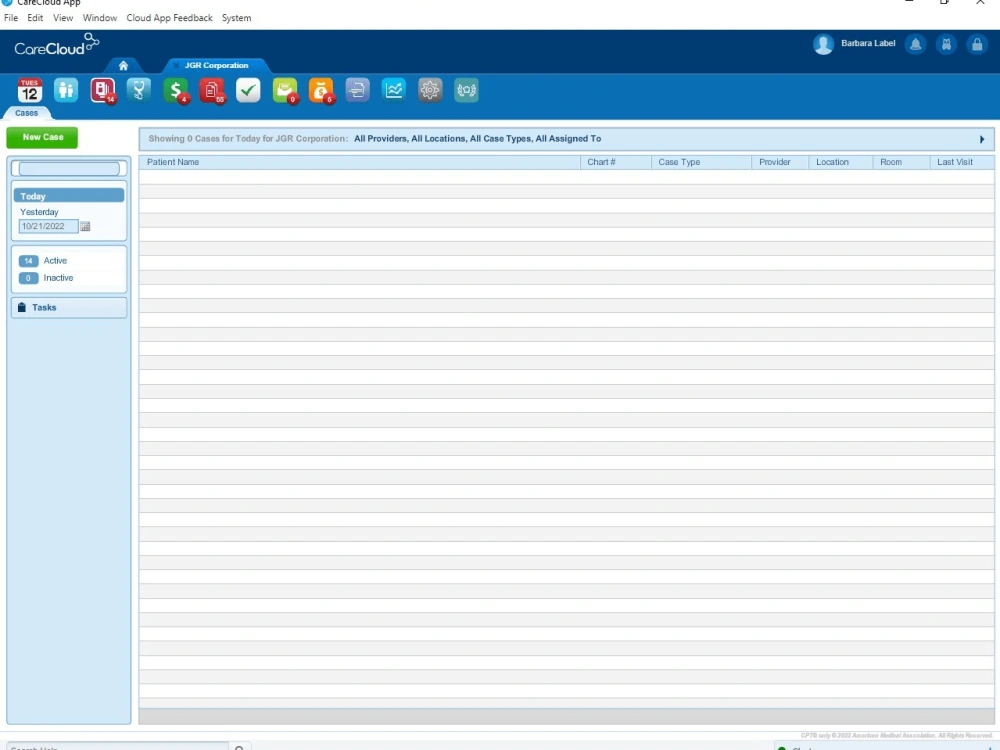Image resolution: width=1000 pixels, height=750 pixels.
Task: Show Inactive cases
Action: pyautogui.click(x=58, y=278)
